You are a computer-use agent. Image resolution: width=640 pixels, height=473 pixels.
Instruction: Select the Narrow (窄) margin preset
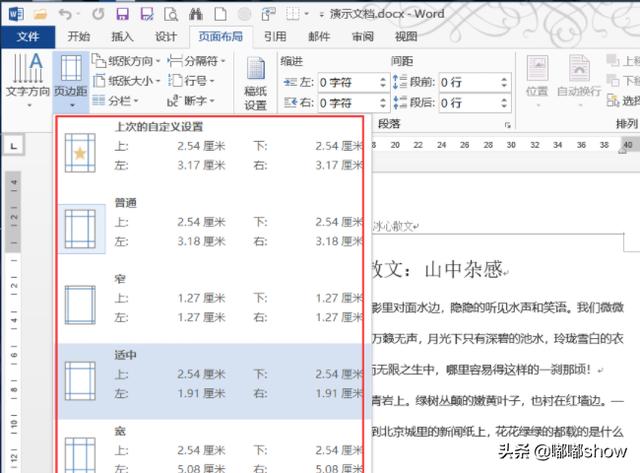click(210, 304)
